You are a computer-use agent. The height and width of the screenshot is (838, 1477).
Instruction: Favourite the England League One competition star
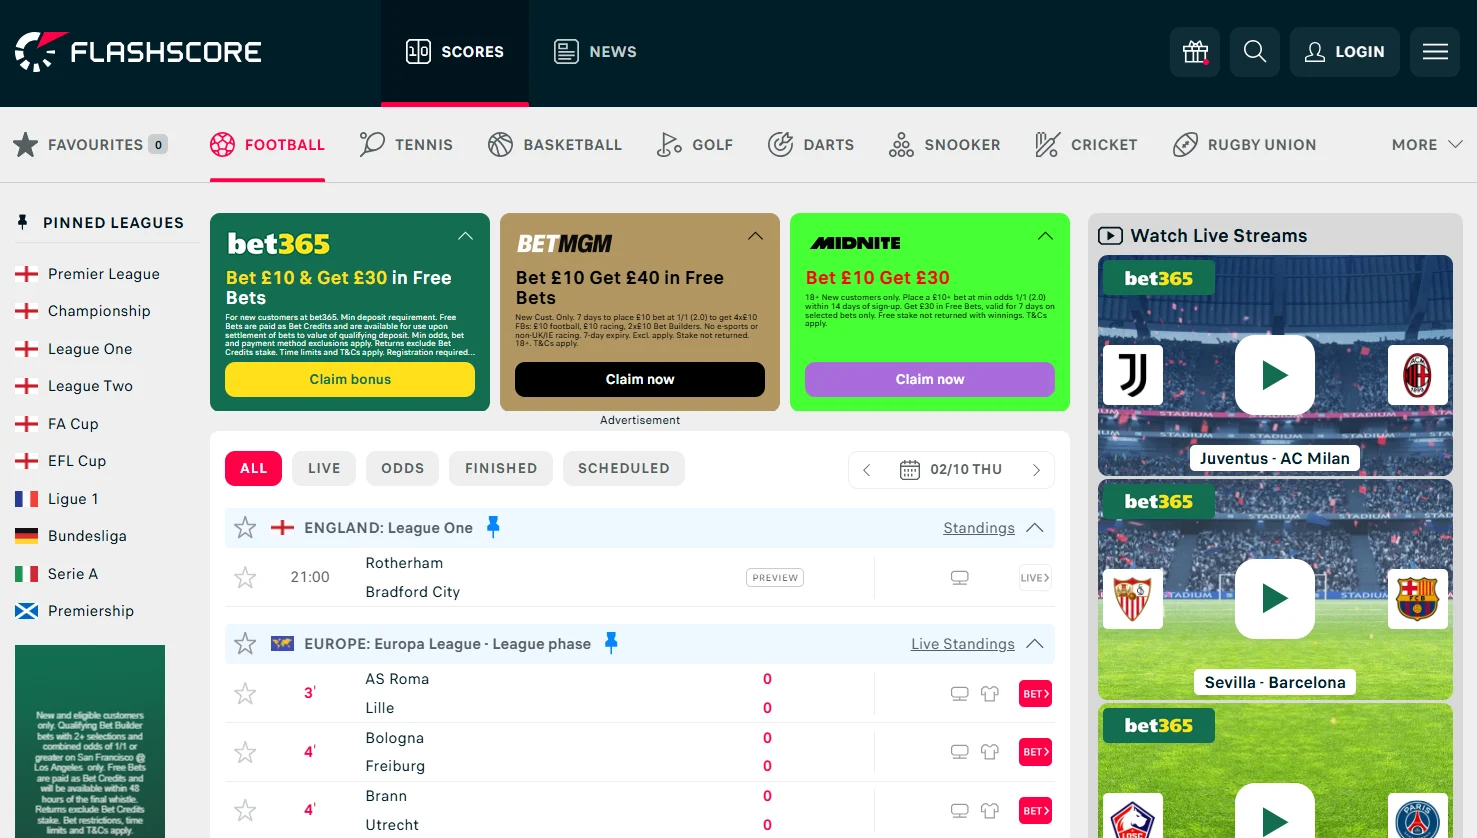point(245,528)
